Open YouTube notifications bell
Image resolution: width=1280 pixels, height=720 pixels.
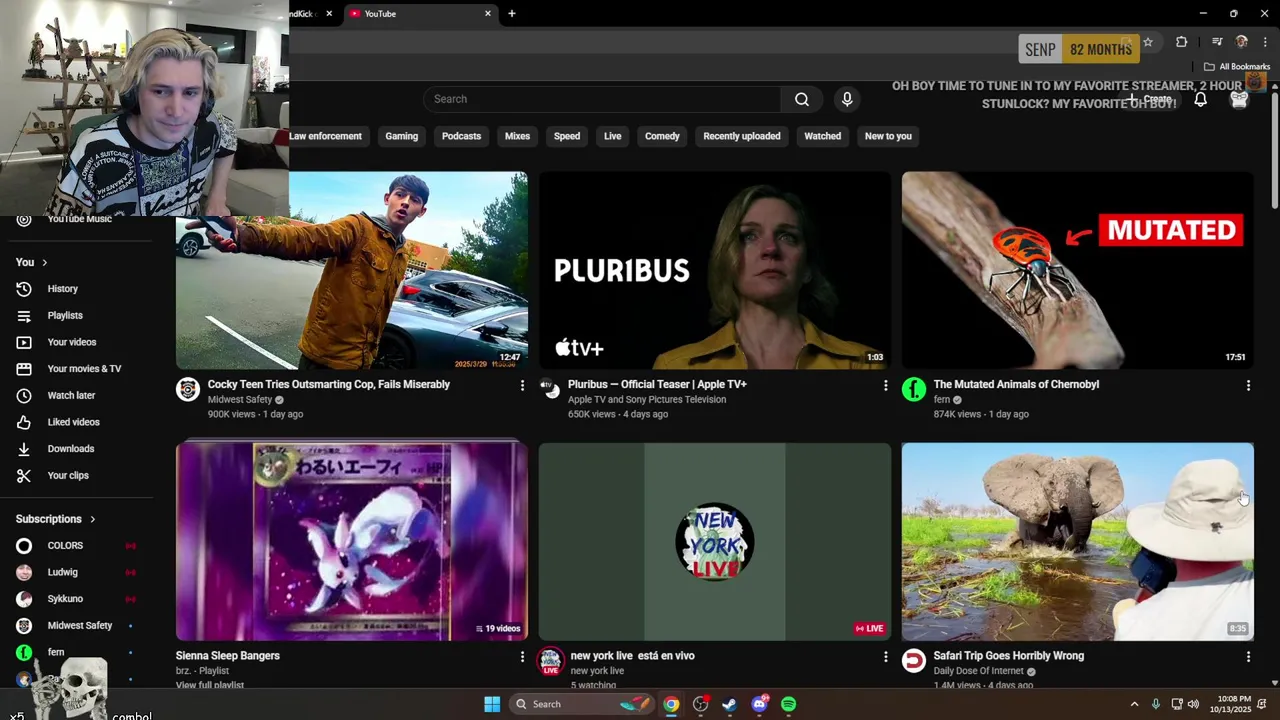tap(1200, 99)
